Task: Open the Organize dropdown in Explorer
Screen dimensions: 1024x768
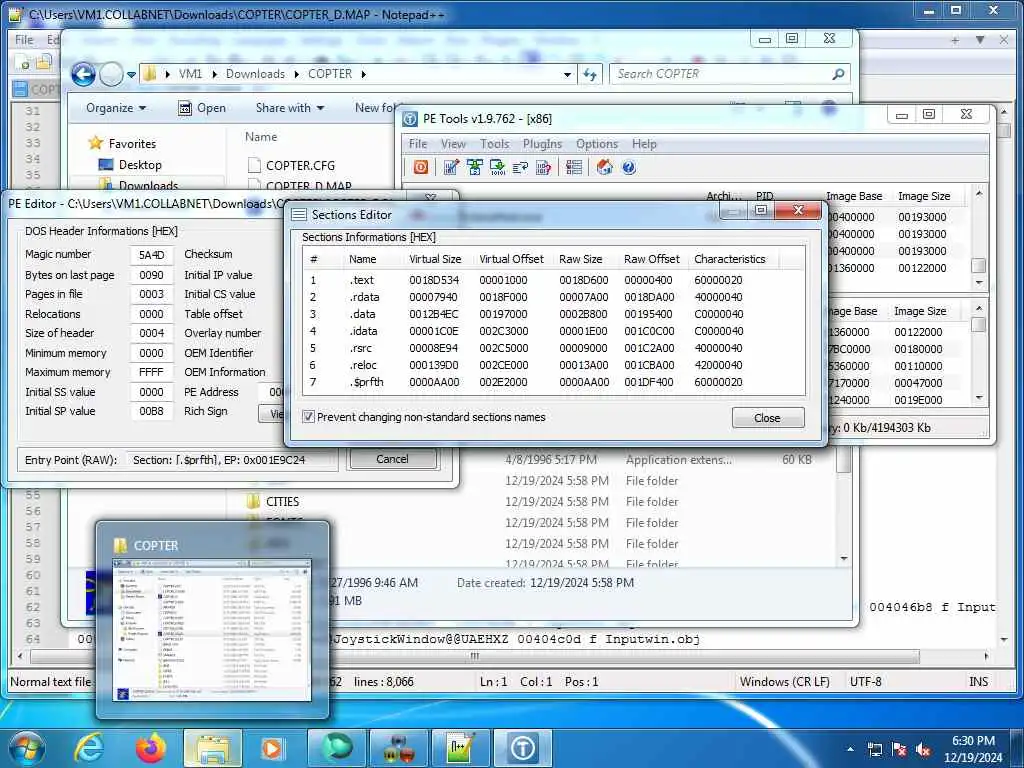Action: click(116, 108)
